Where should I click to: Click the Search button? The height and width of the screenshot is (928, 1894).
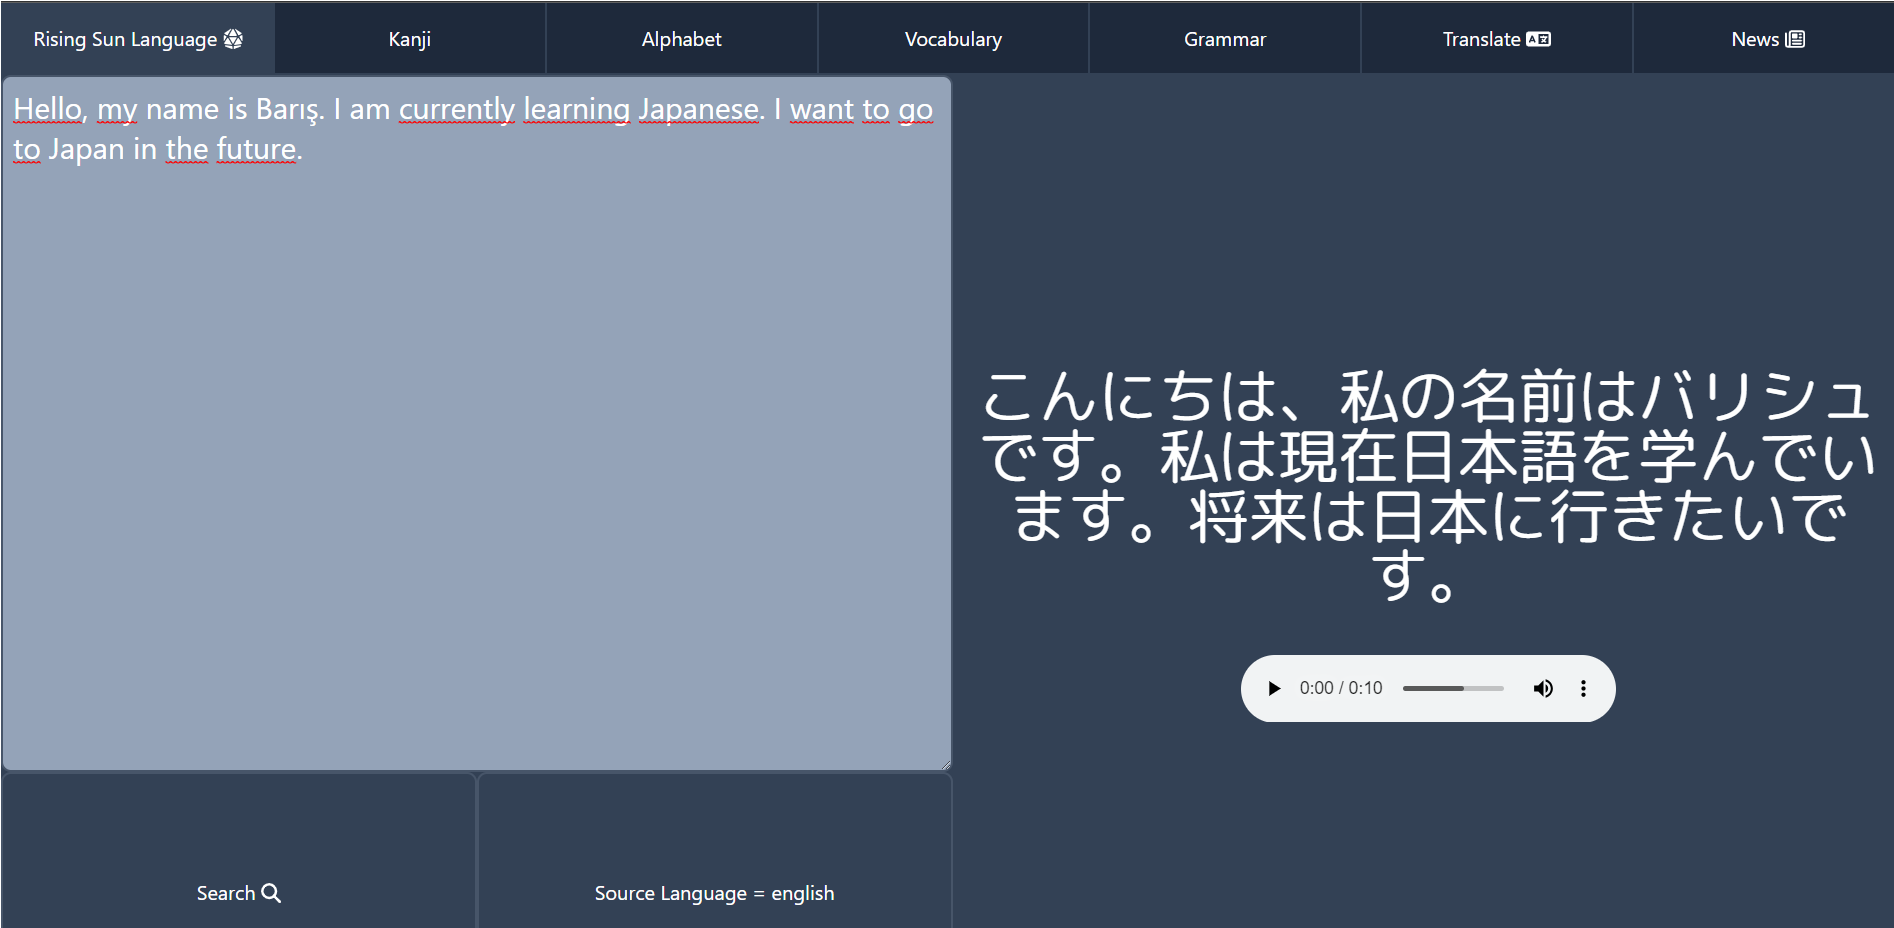238,851
